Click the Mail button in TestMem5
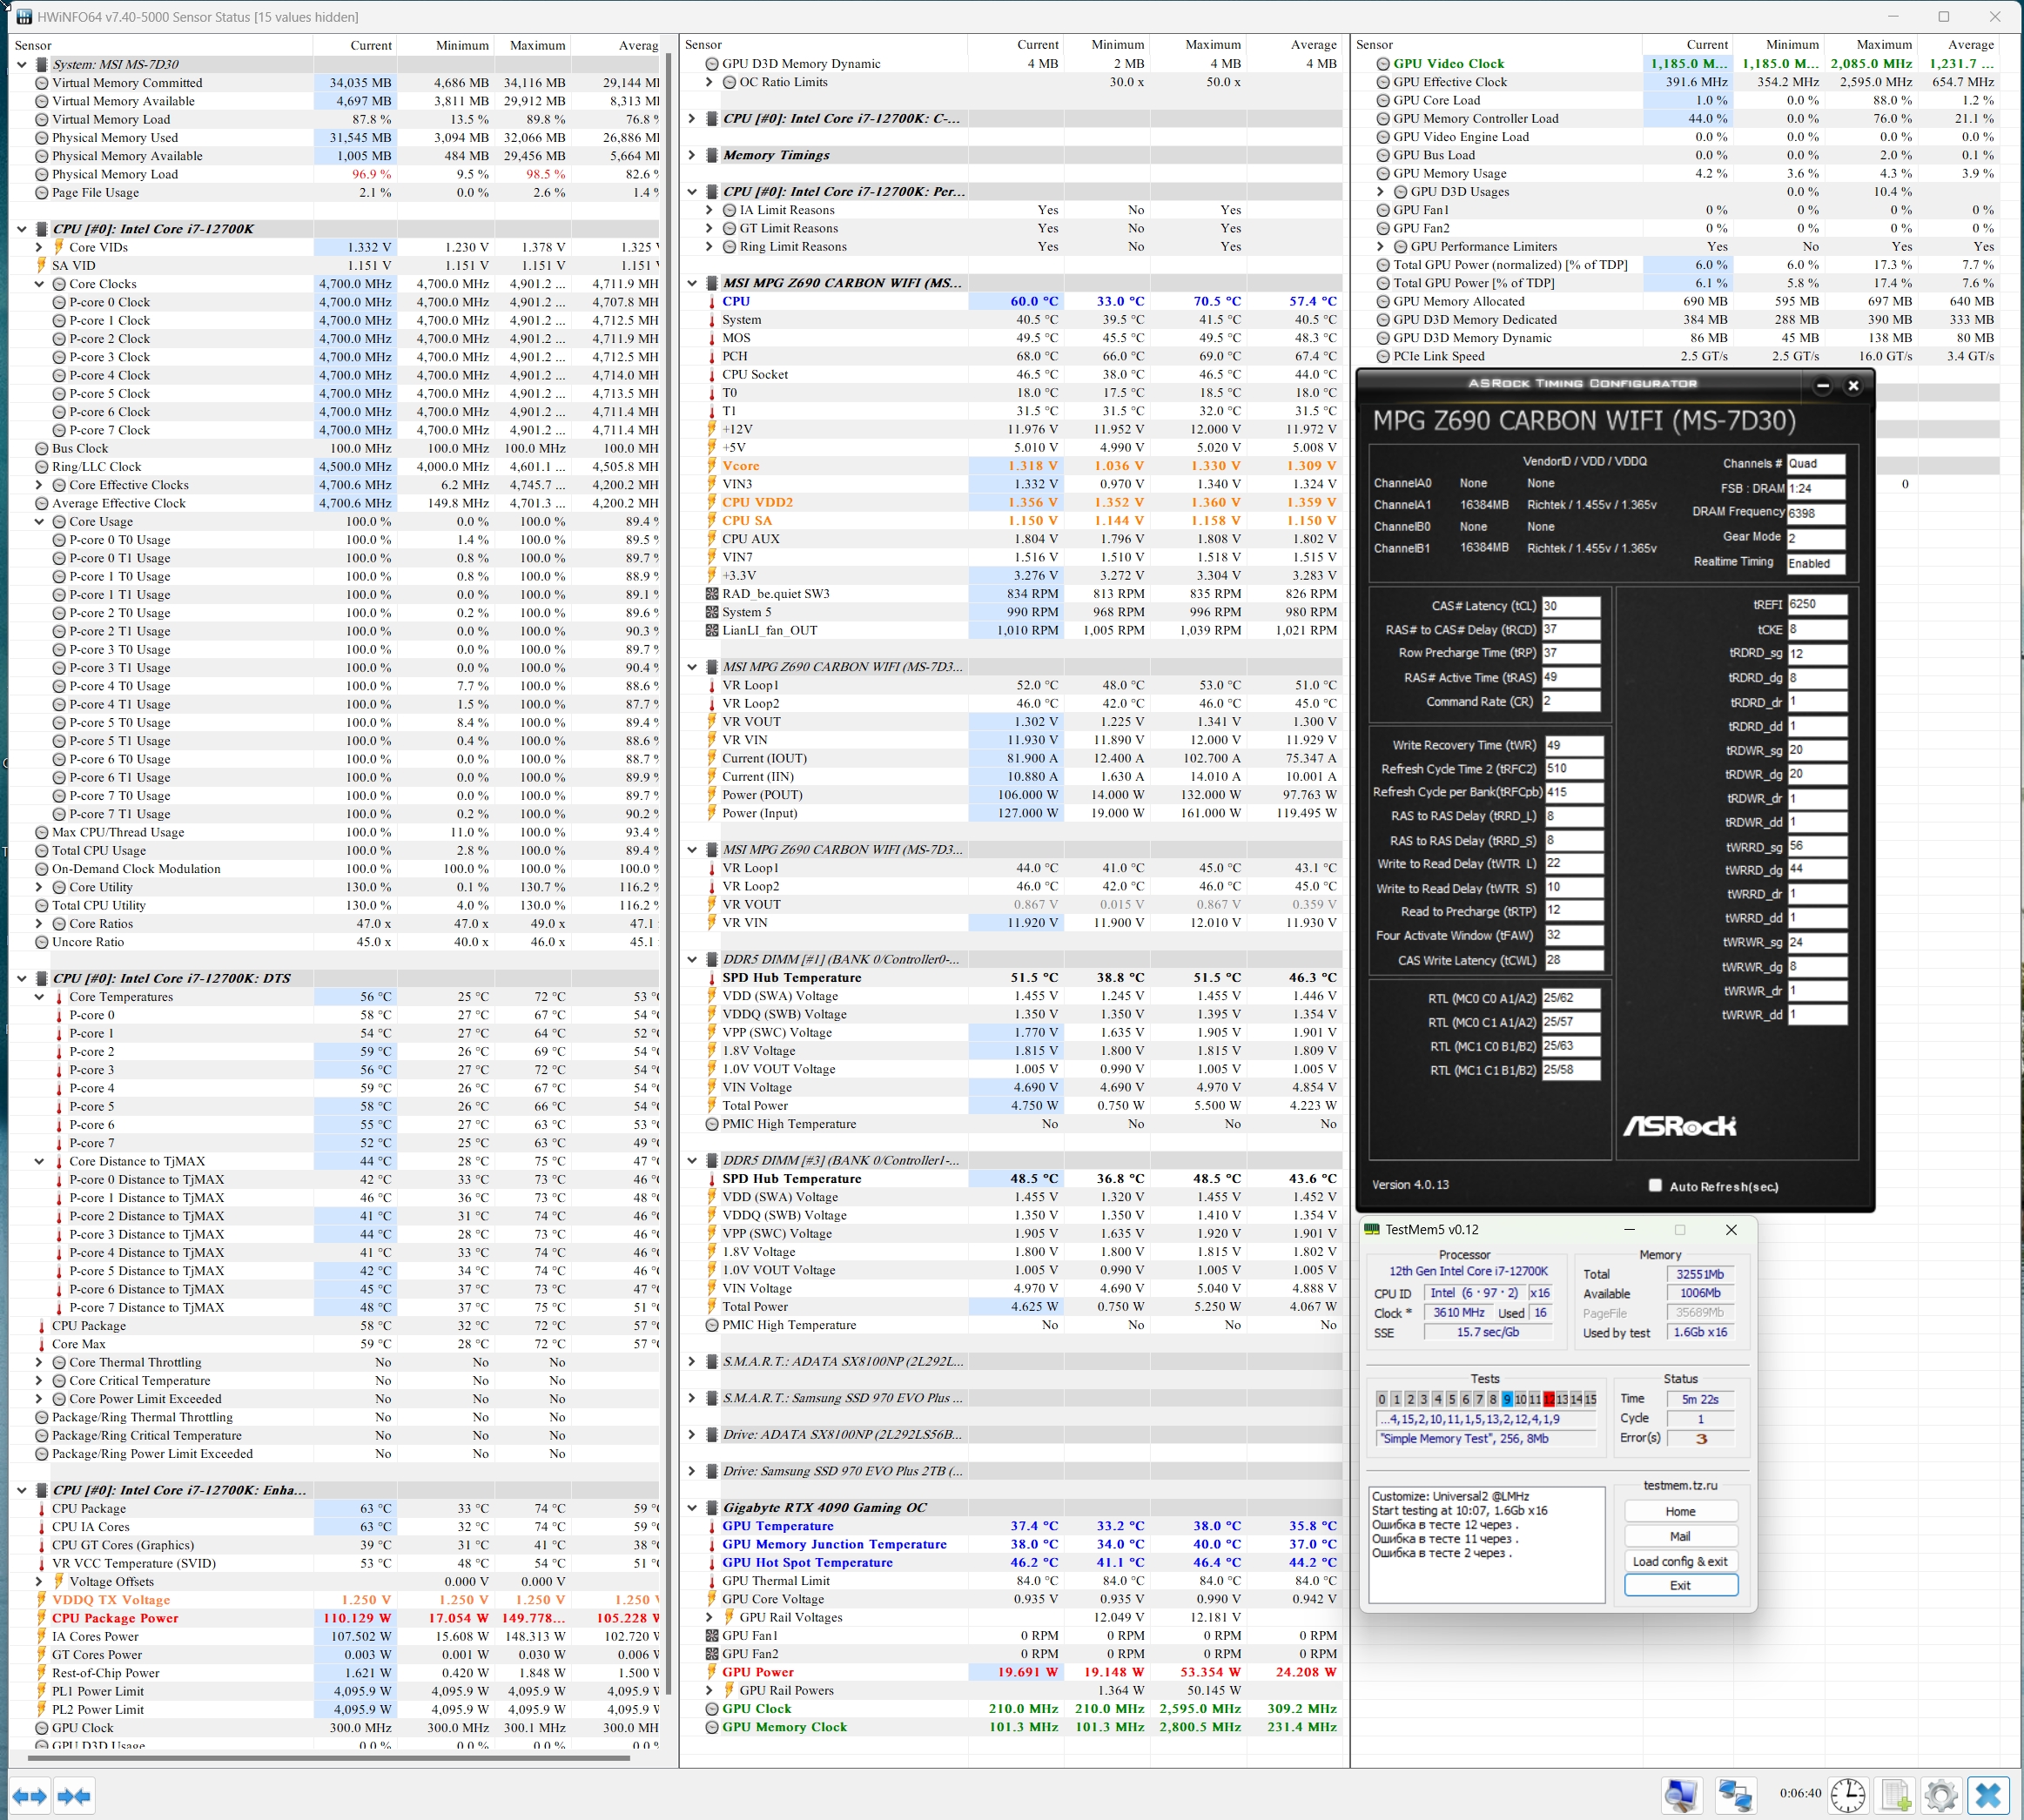Image resolution: width=2024 pixels, height=1820 pixels. point(1680,1536)
